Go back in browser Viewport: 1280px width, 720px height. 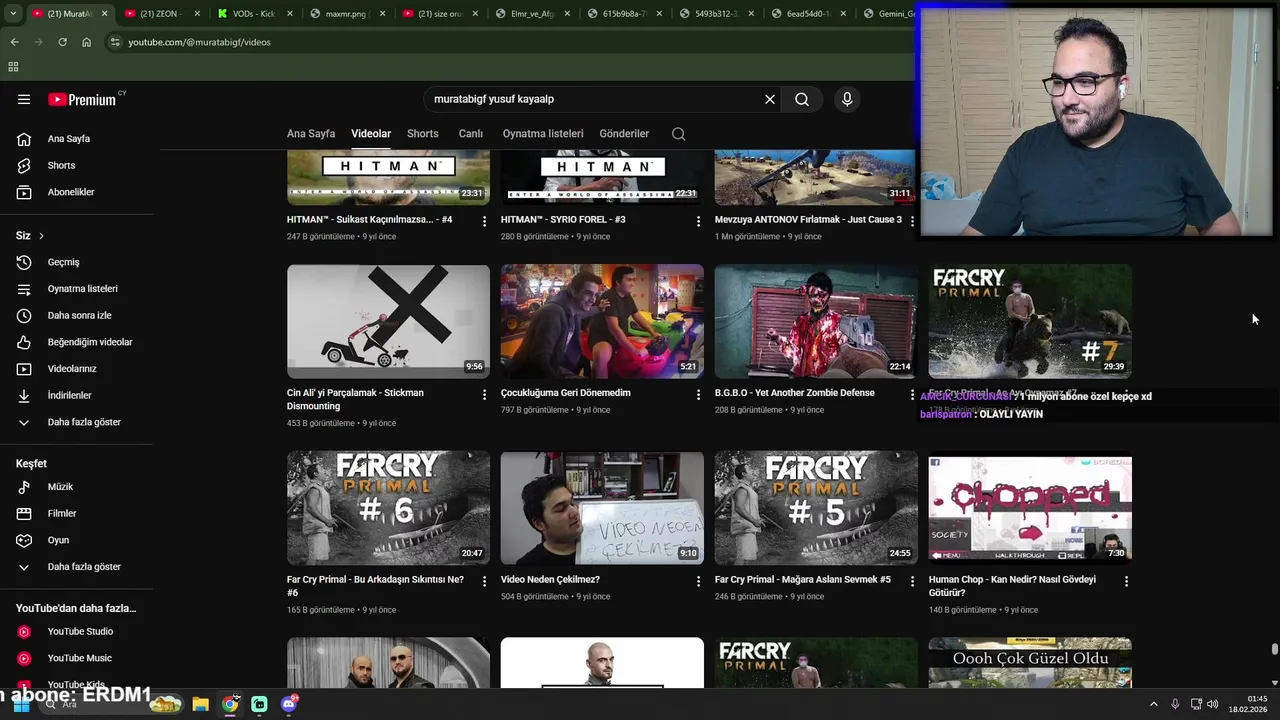(14, 42)
